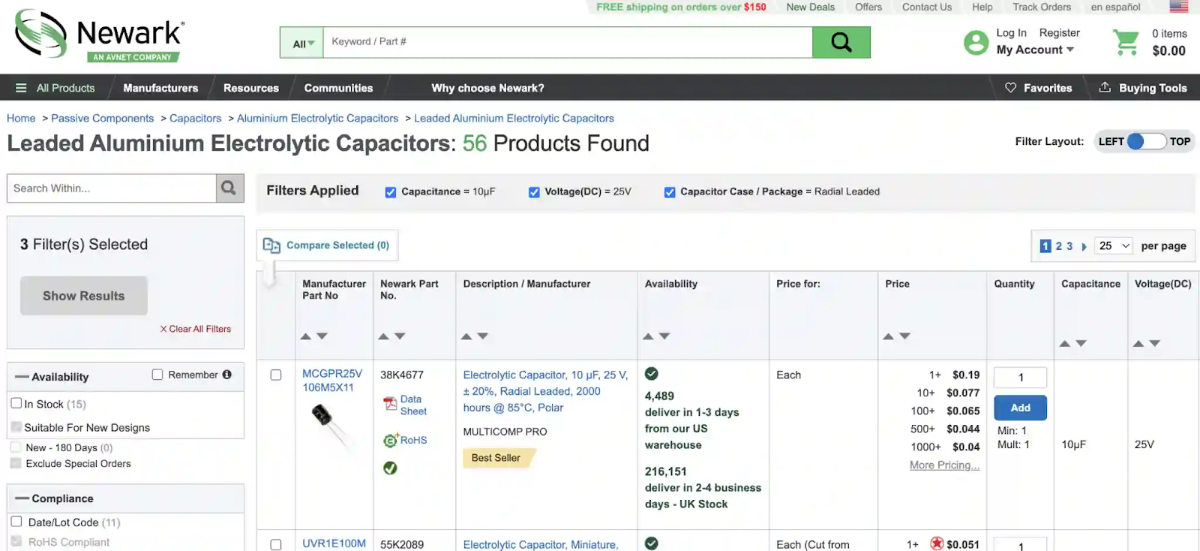
Task: Click the New Deals link
Action: (810, 7)
